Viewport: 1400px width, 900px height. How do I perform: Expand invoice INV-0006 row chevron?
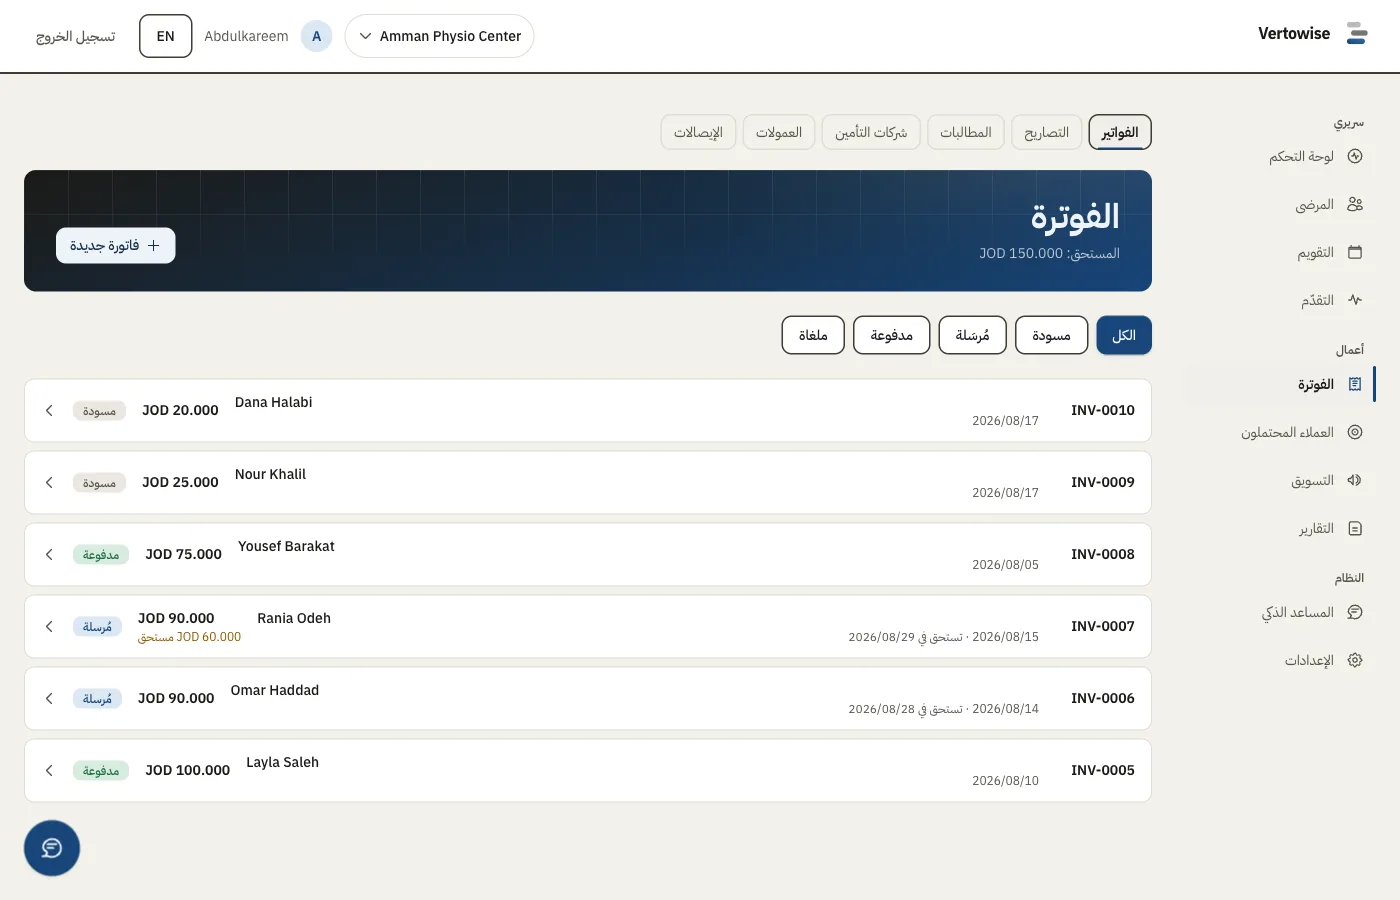(49, 699)
